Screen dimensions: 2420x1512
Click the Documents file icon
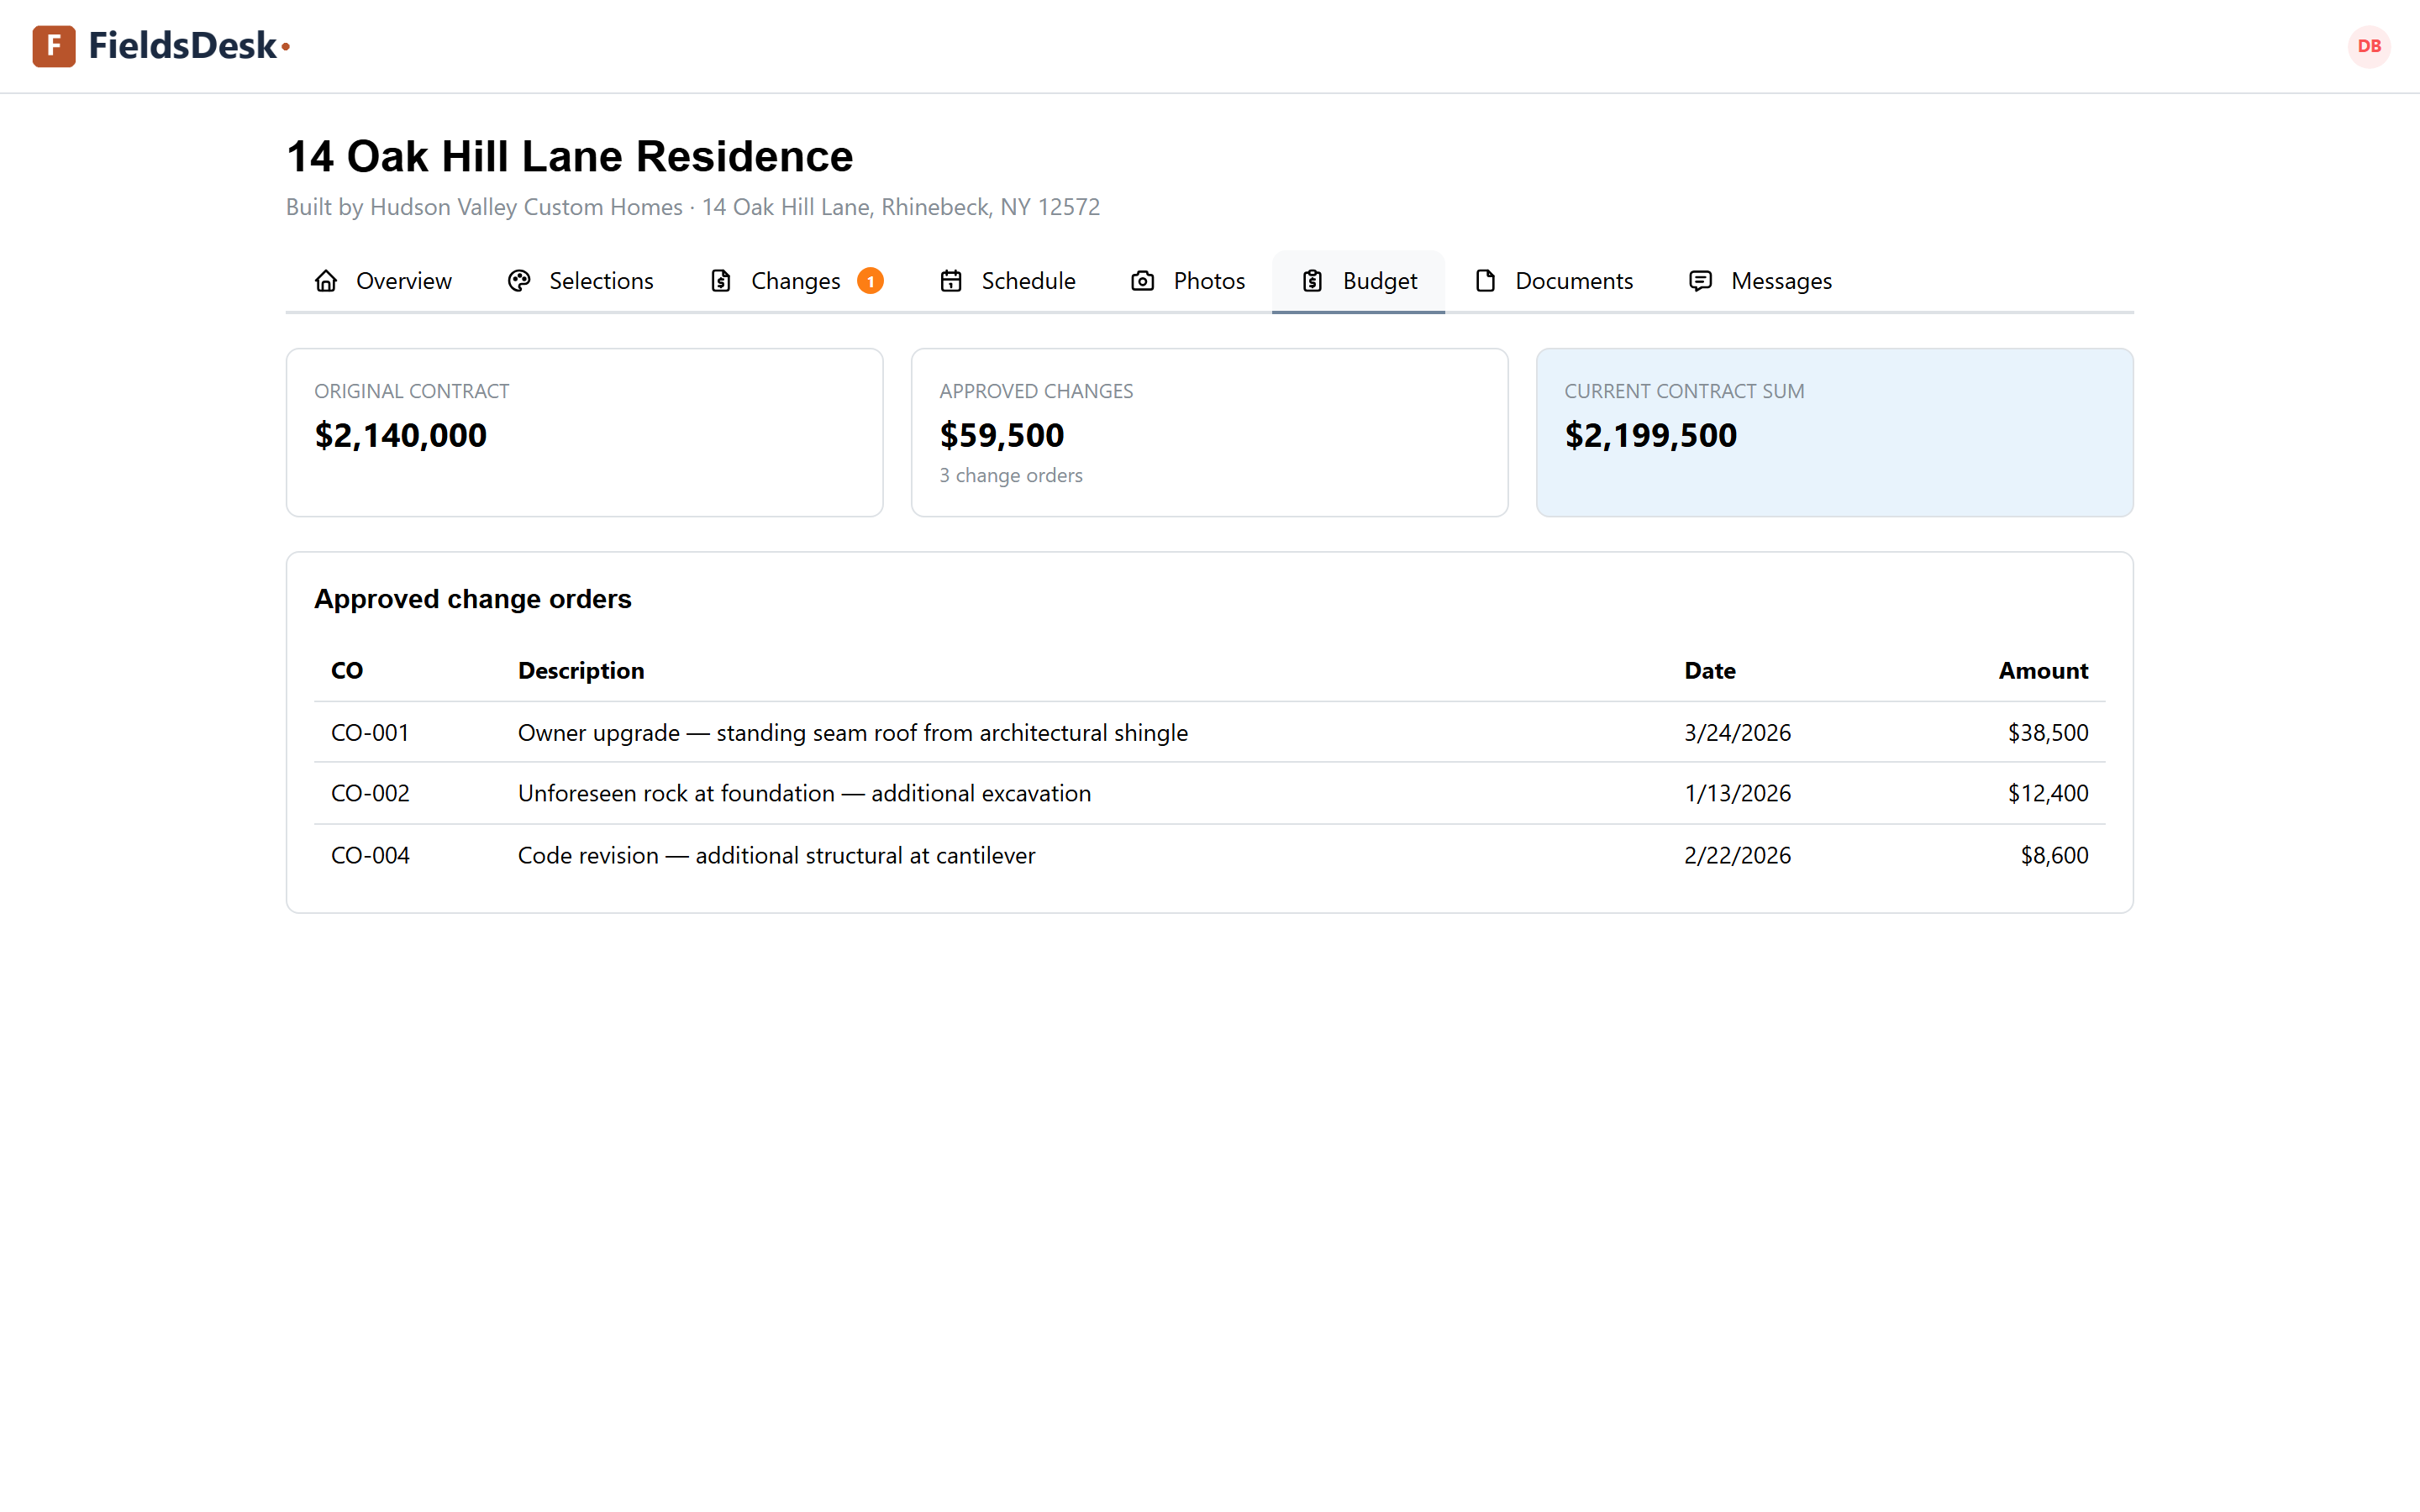[1485, 281]
